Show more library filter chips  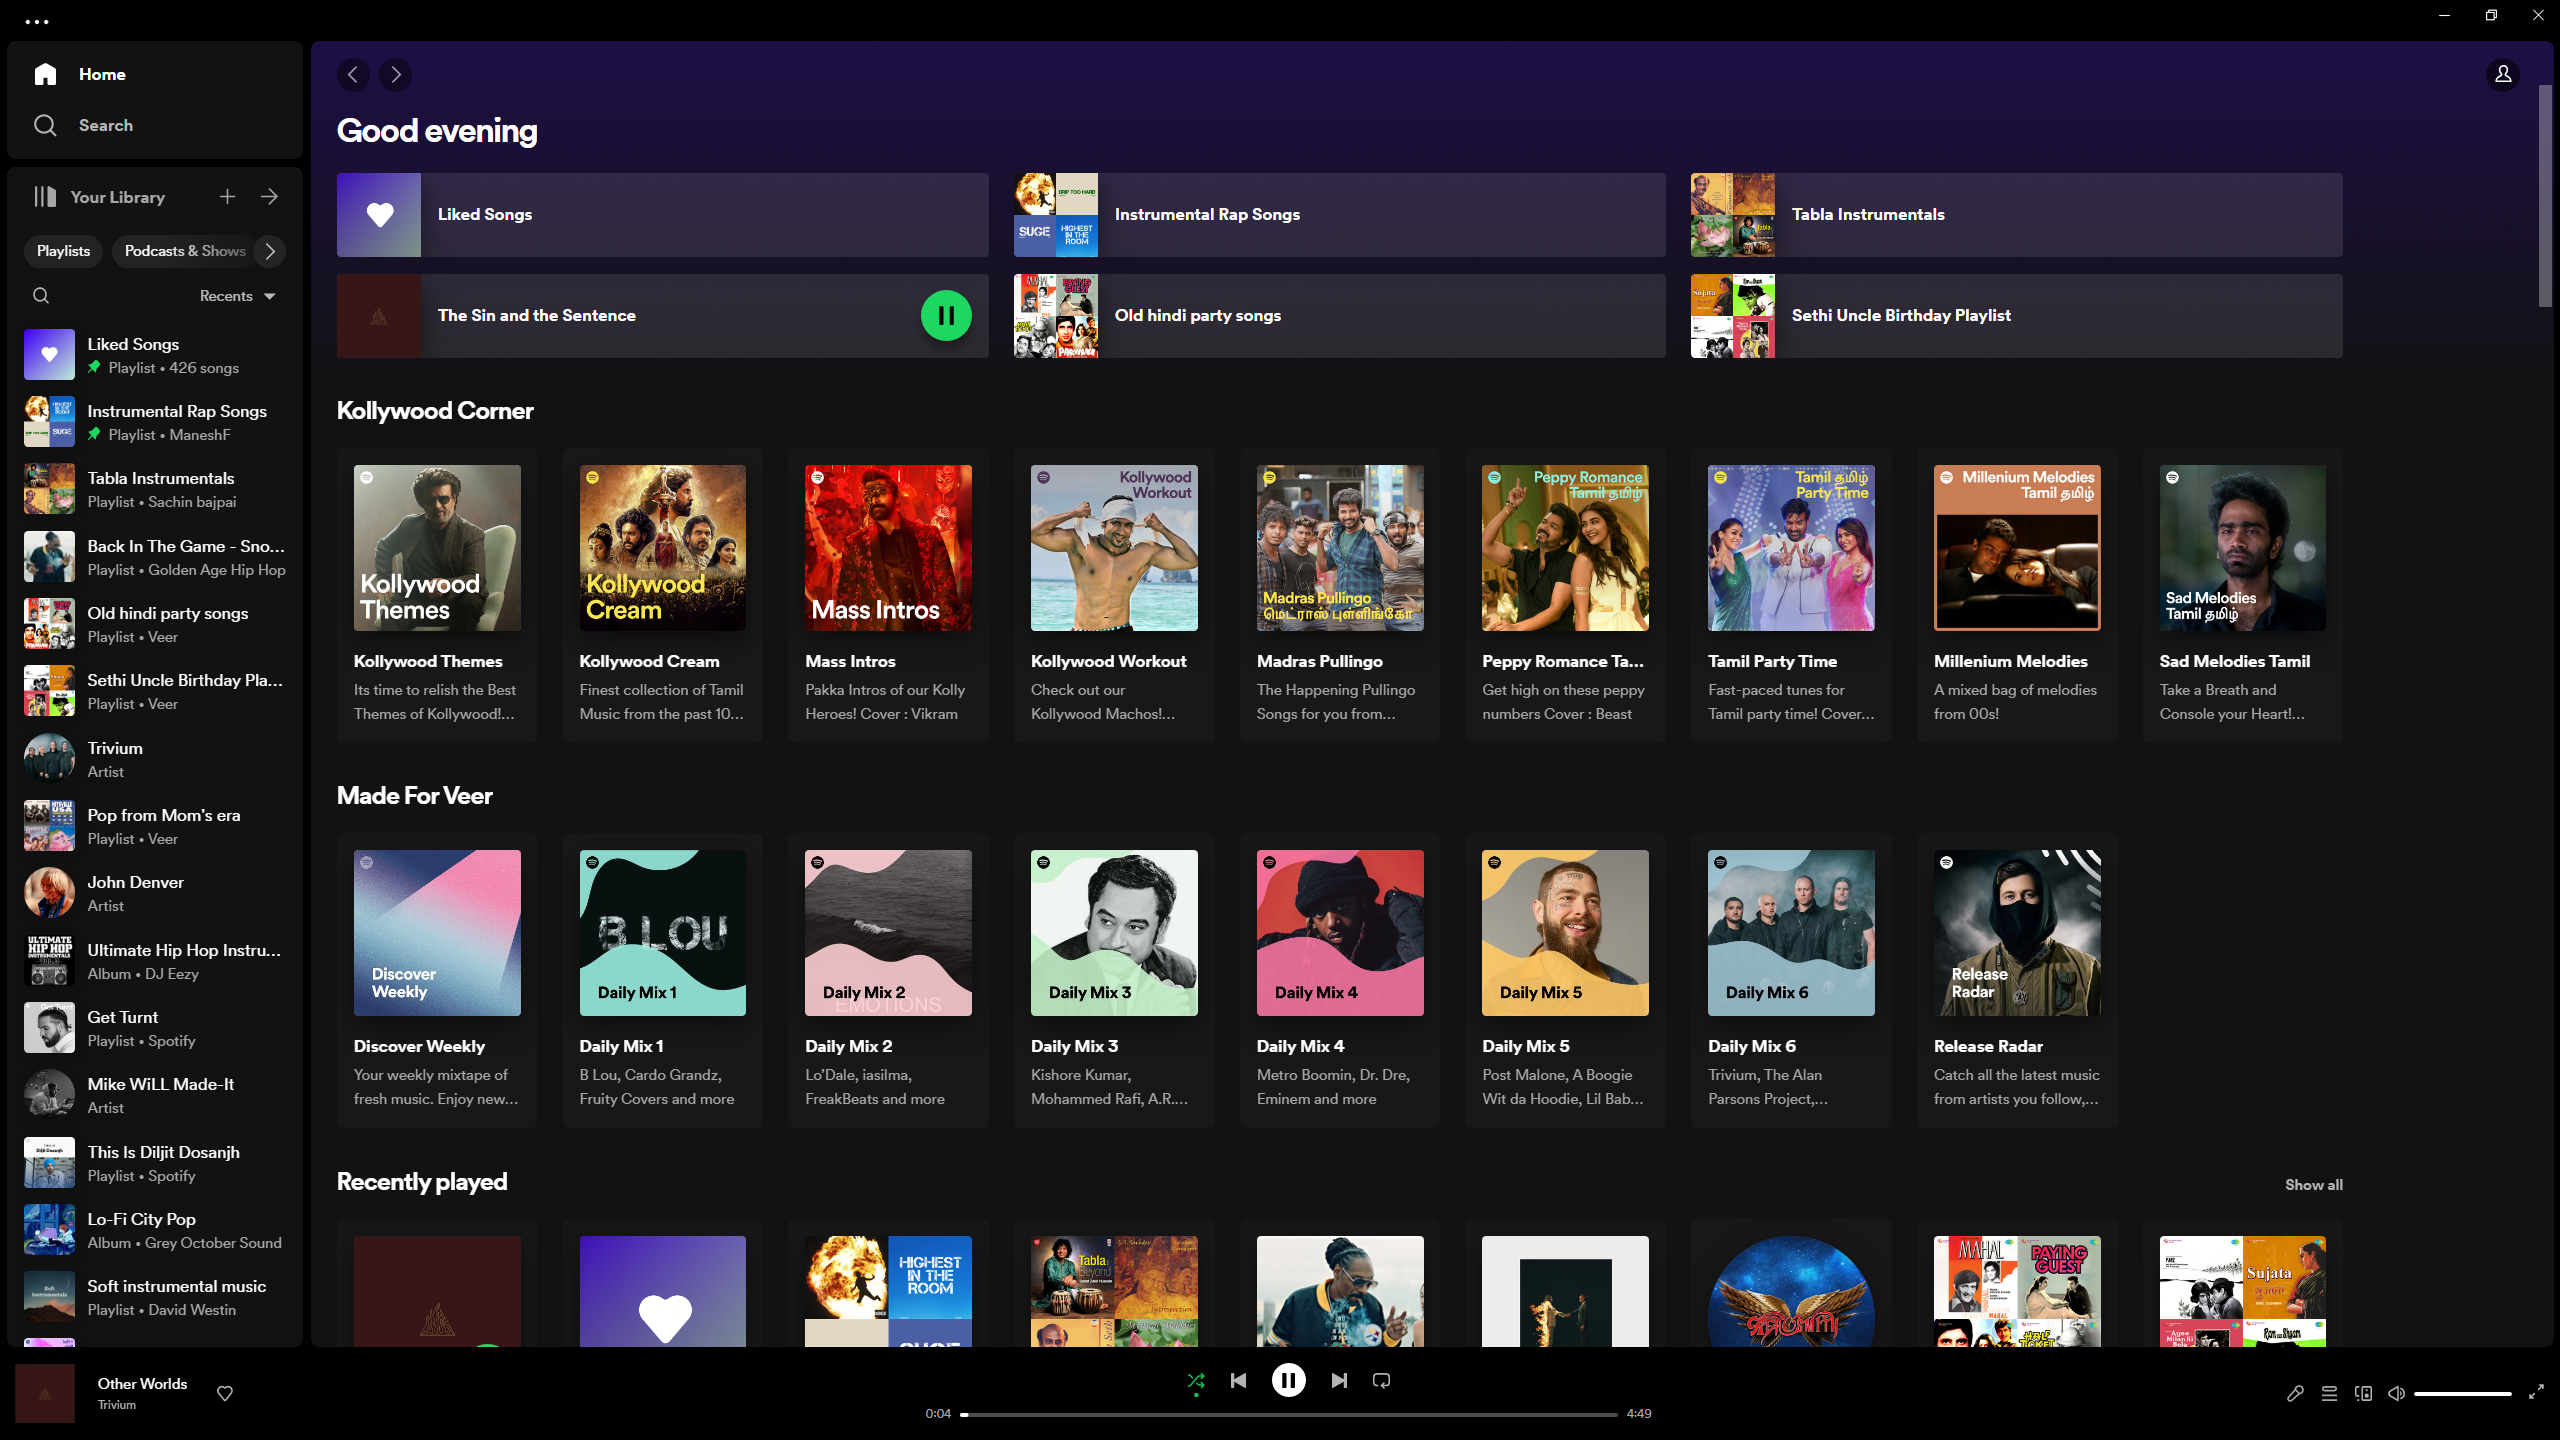[270, 251]
